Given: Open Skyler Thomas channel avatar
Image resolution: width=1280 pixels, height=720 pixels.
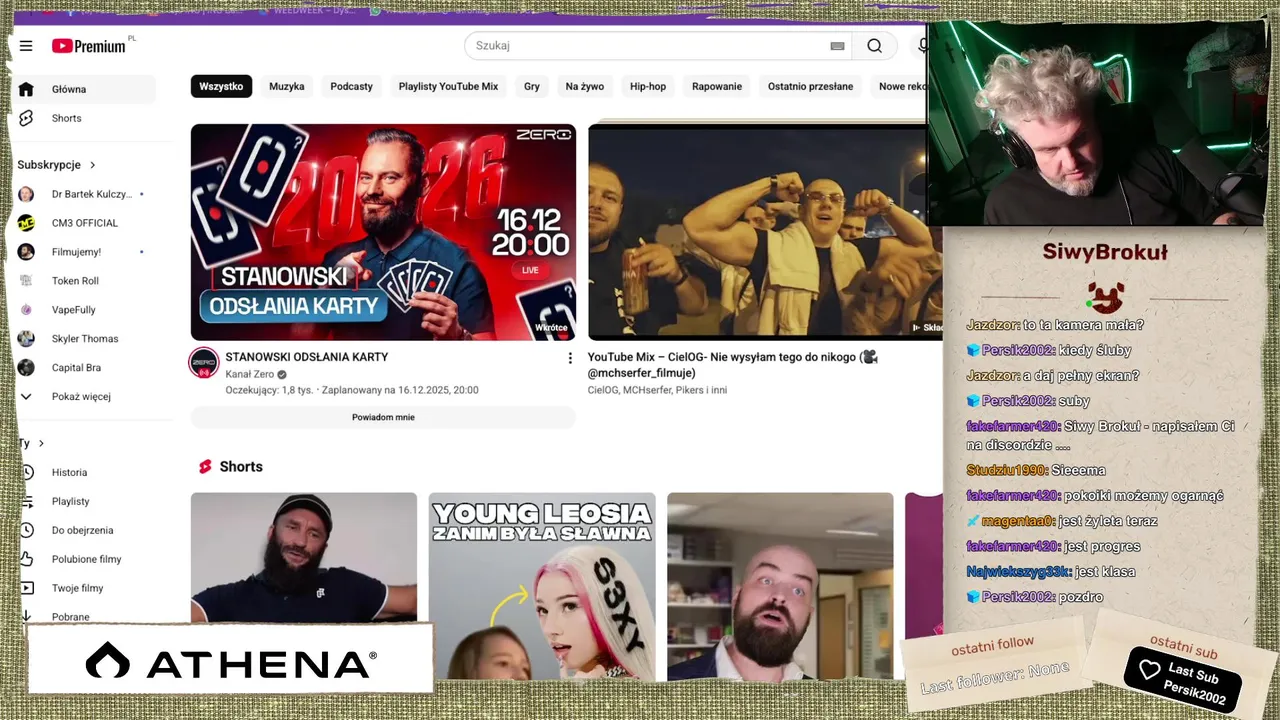Looking at the screenshot, I should [26, 339].
